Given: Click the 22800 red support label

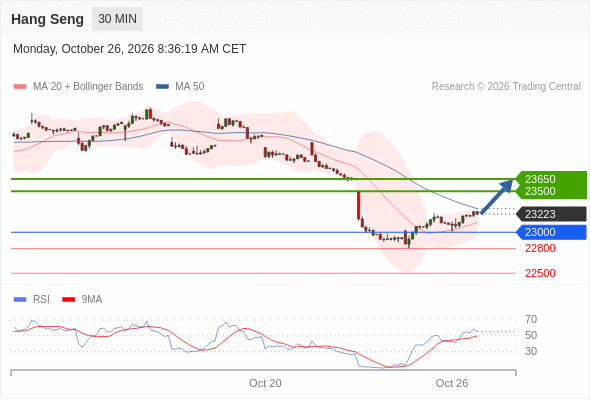Looking at the screenshot, I should point(540,248).
